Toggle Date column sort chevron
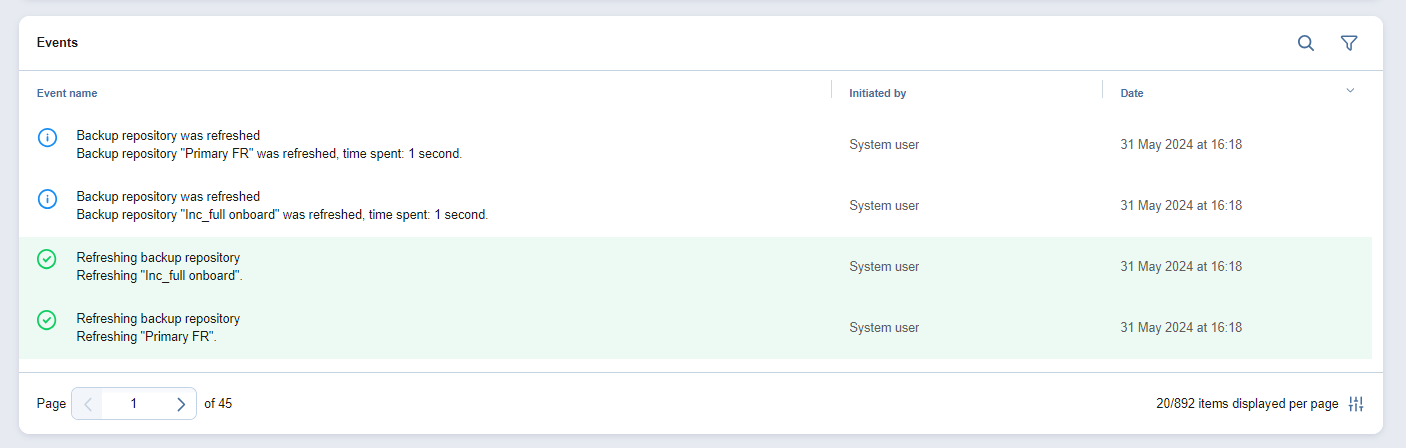The image size is (1406, 448). pyautogui.click(x=1350, y=91)
